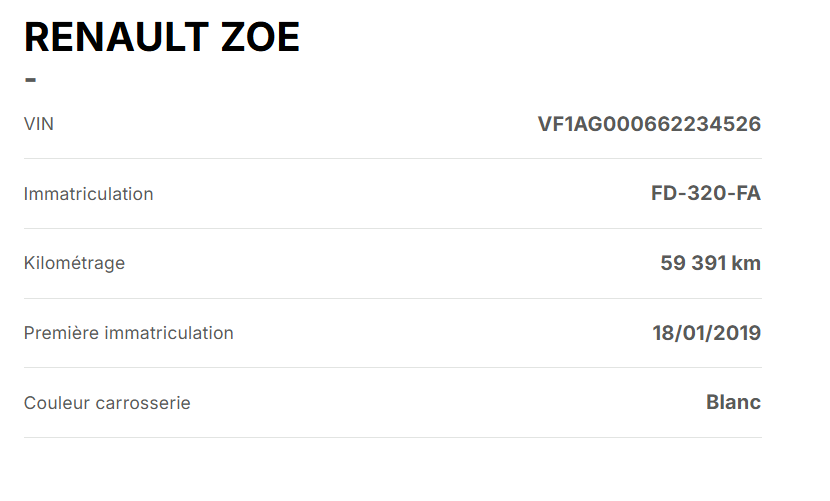The height and width of the screenshot is (501, 830).
Task: Click the registration date 18/01/2019
Action: click(x=706, y=333)
